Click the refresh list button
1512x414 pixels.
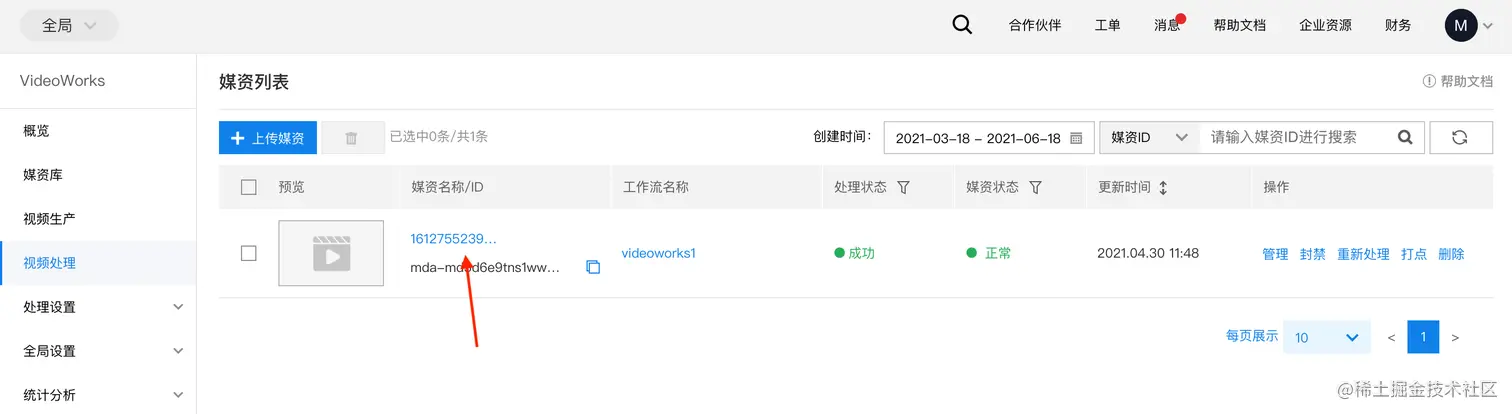point(1461,138)
